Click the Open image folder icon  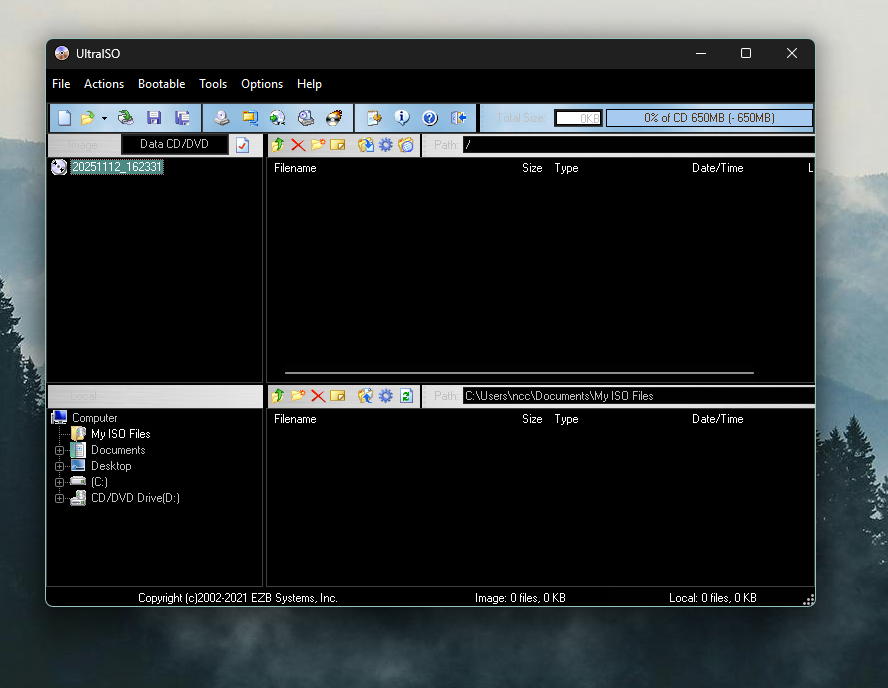point(87,118)
